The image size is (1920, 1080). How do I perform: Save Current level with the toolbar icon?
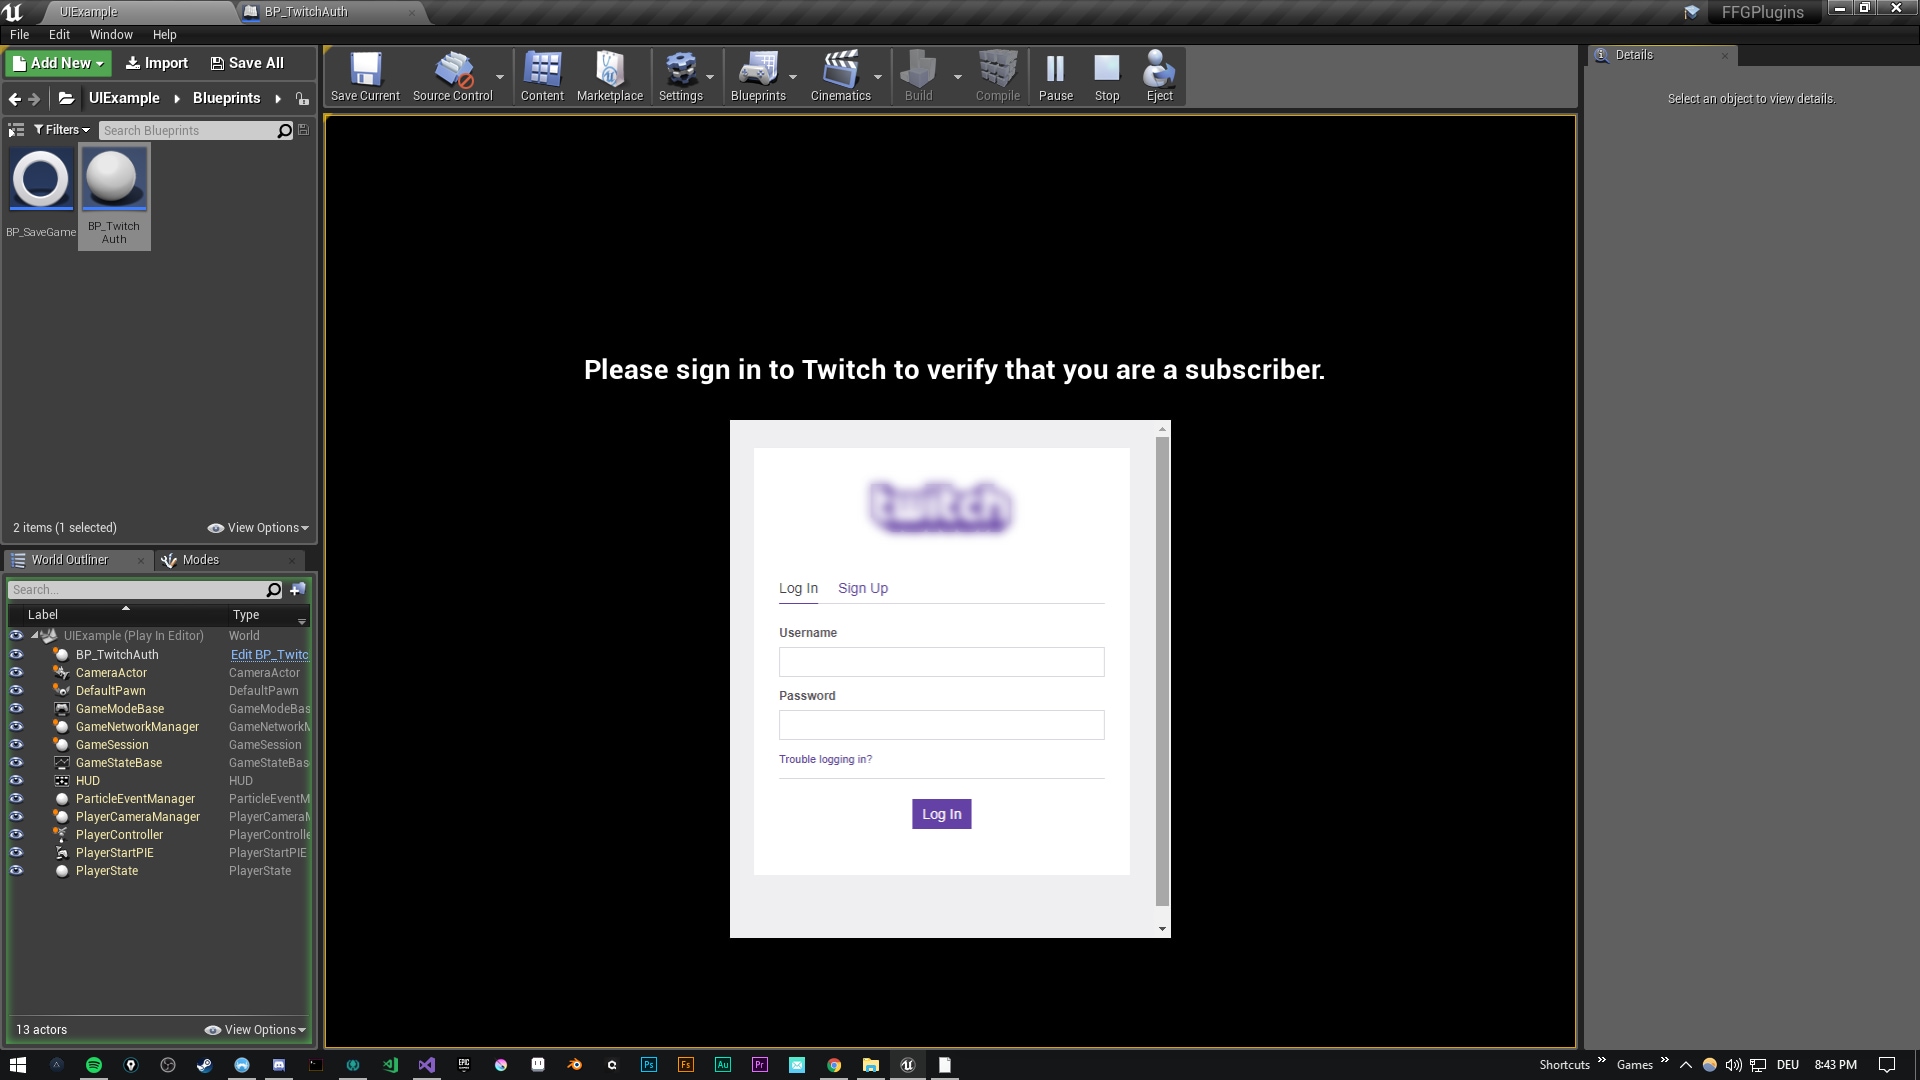pyautogui.click(x=365, y=75)
